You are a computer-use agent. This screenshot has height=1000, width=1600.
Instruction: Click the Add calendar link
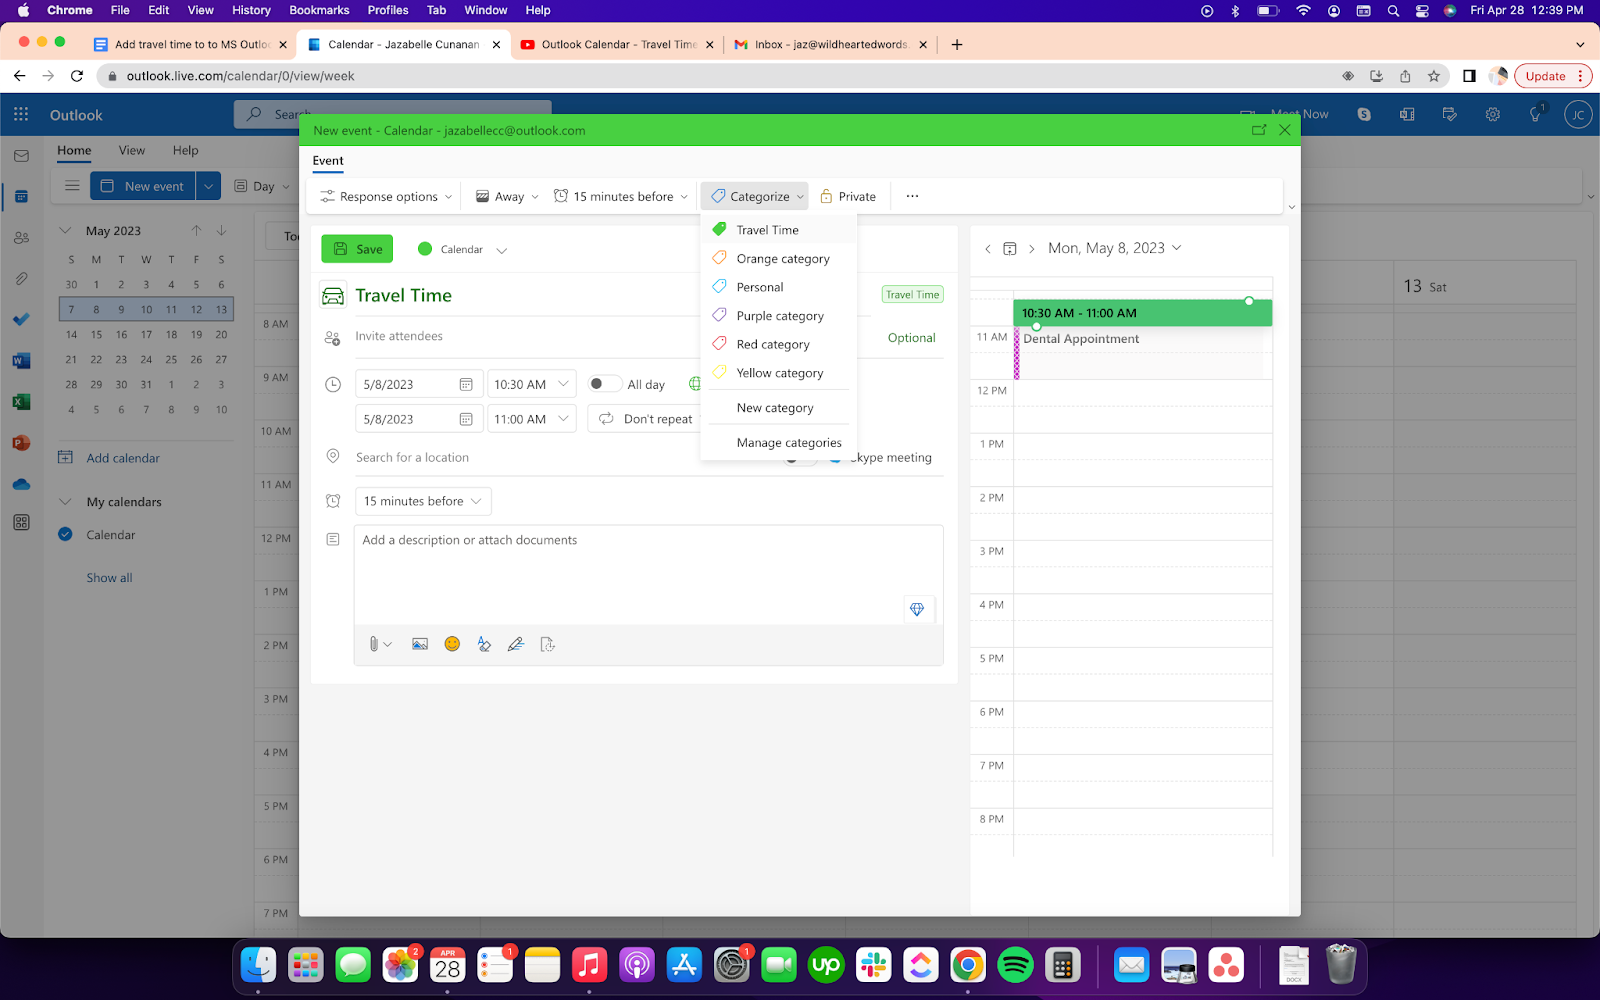[x=123, y=458]
